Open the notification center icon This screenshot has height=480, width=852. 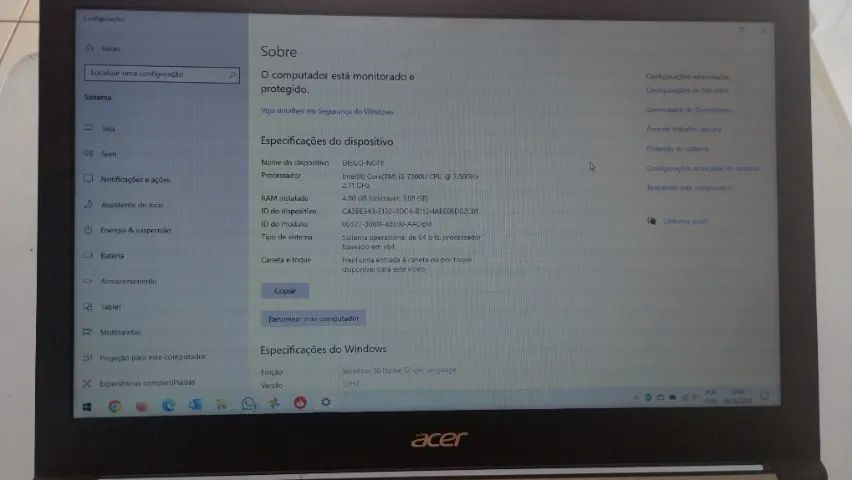(765, 396)
